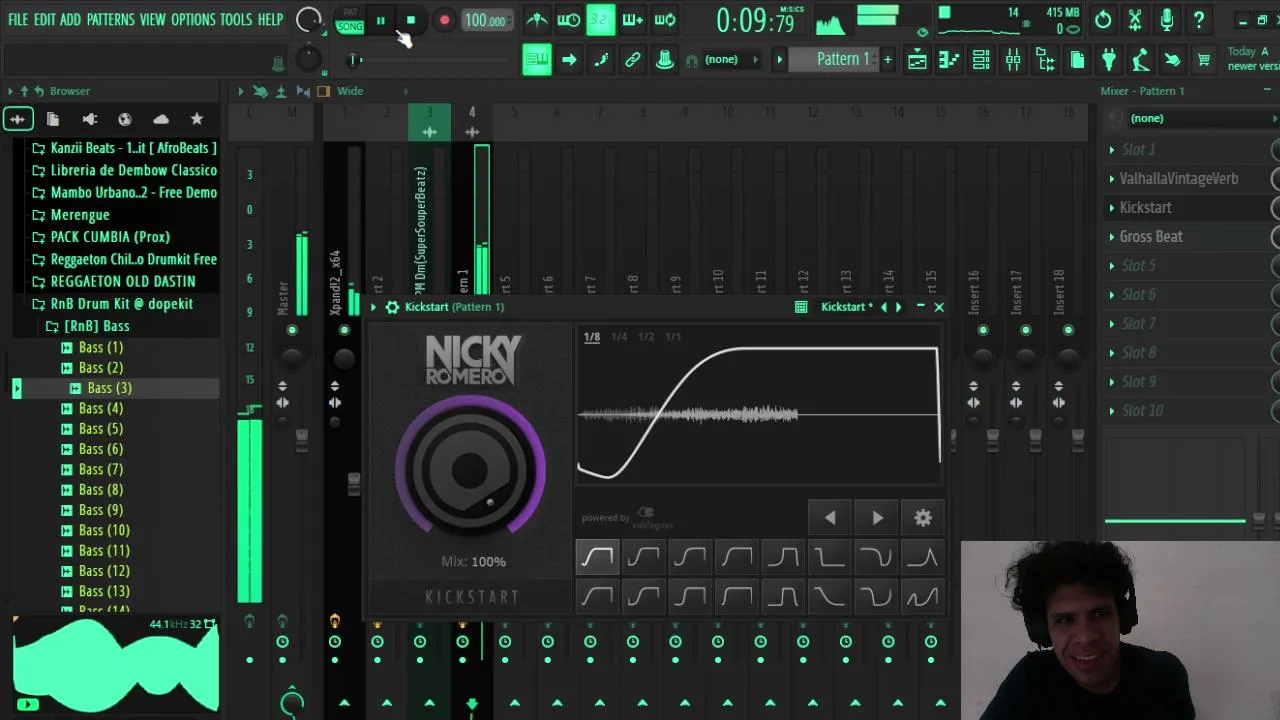Screen dimensions: 1280x720
Task: Toggle the link chain icon in toolbar
Action: click(x=633, y=60)
